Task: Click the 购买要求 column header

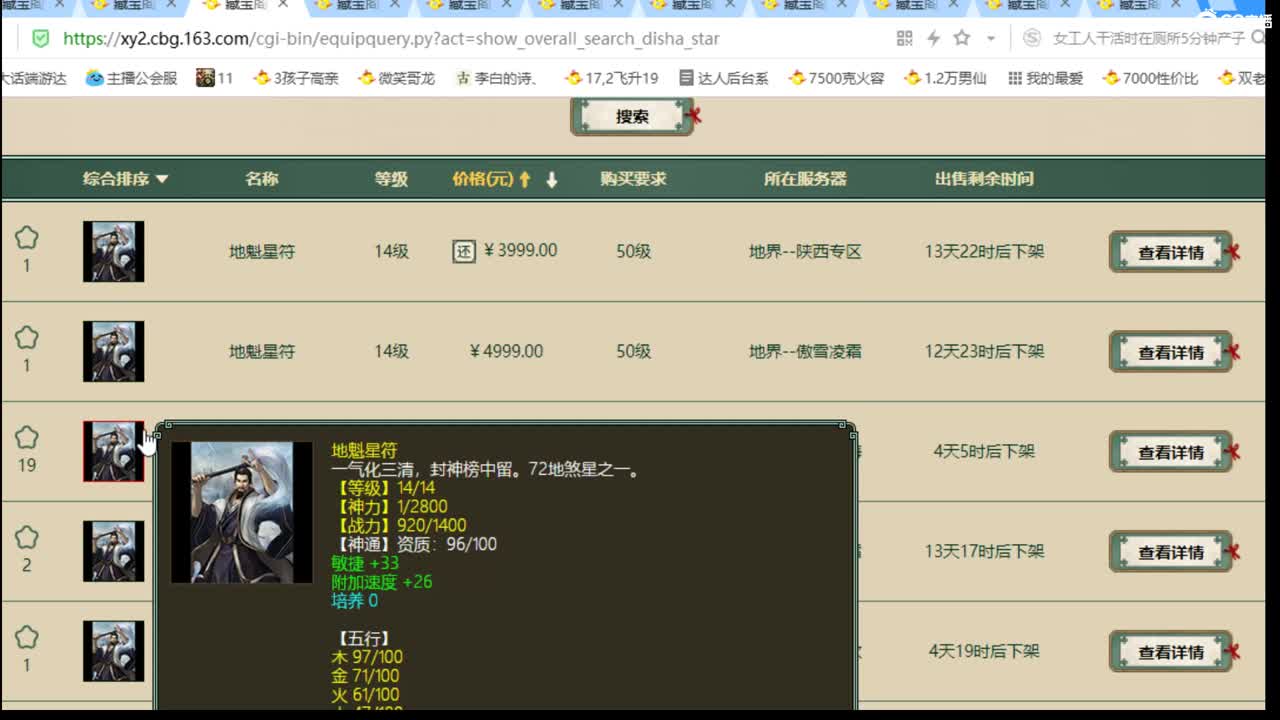Action: (633, 179)
